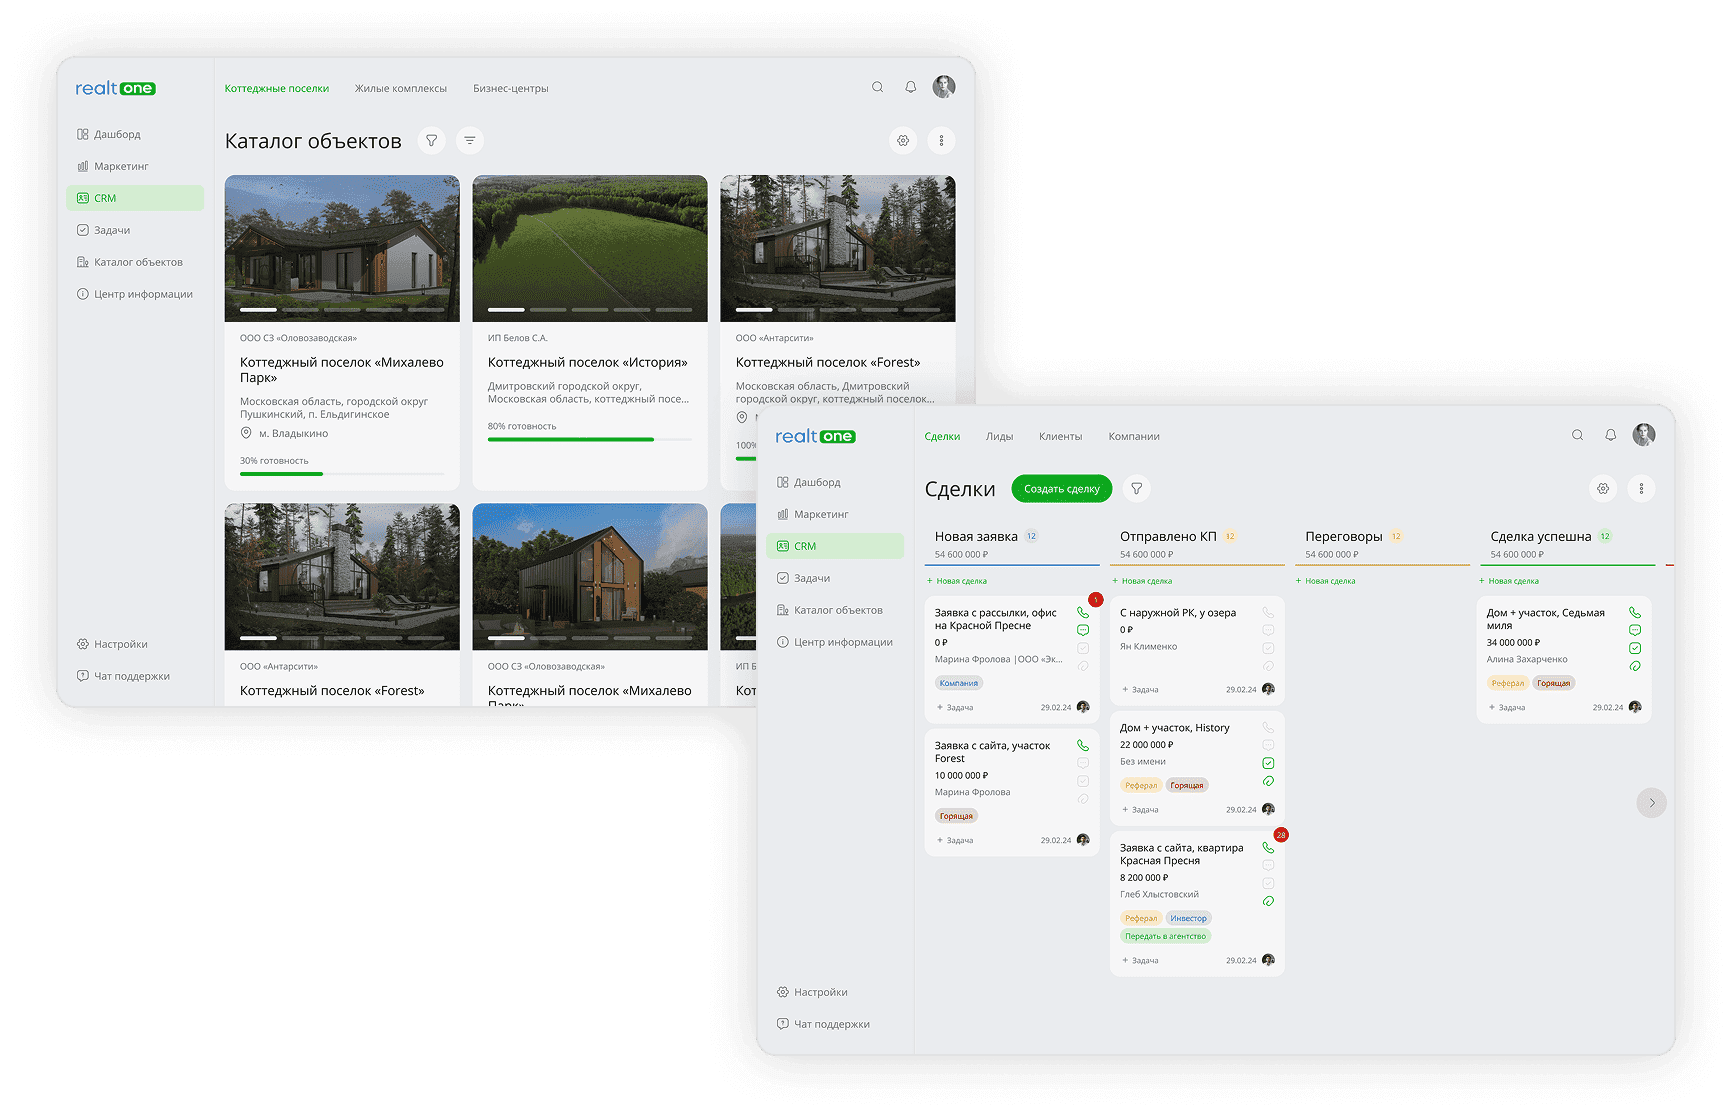Image resolution: width=1732 pixels, height=1112 pixels.
Task: Click the sort icon beside Каталог объектов title
Action: click(x=470, y=141)
